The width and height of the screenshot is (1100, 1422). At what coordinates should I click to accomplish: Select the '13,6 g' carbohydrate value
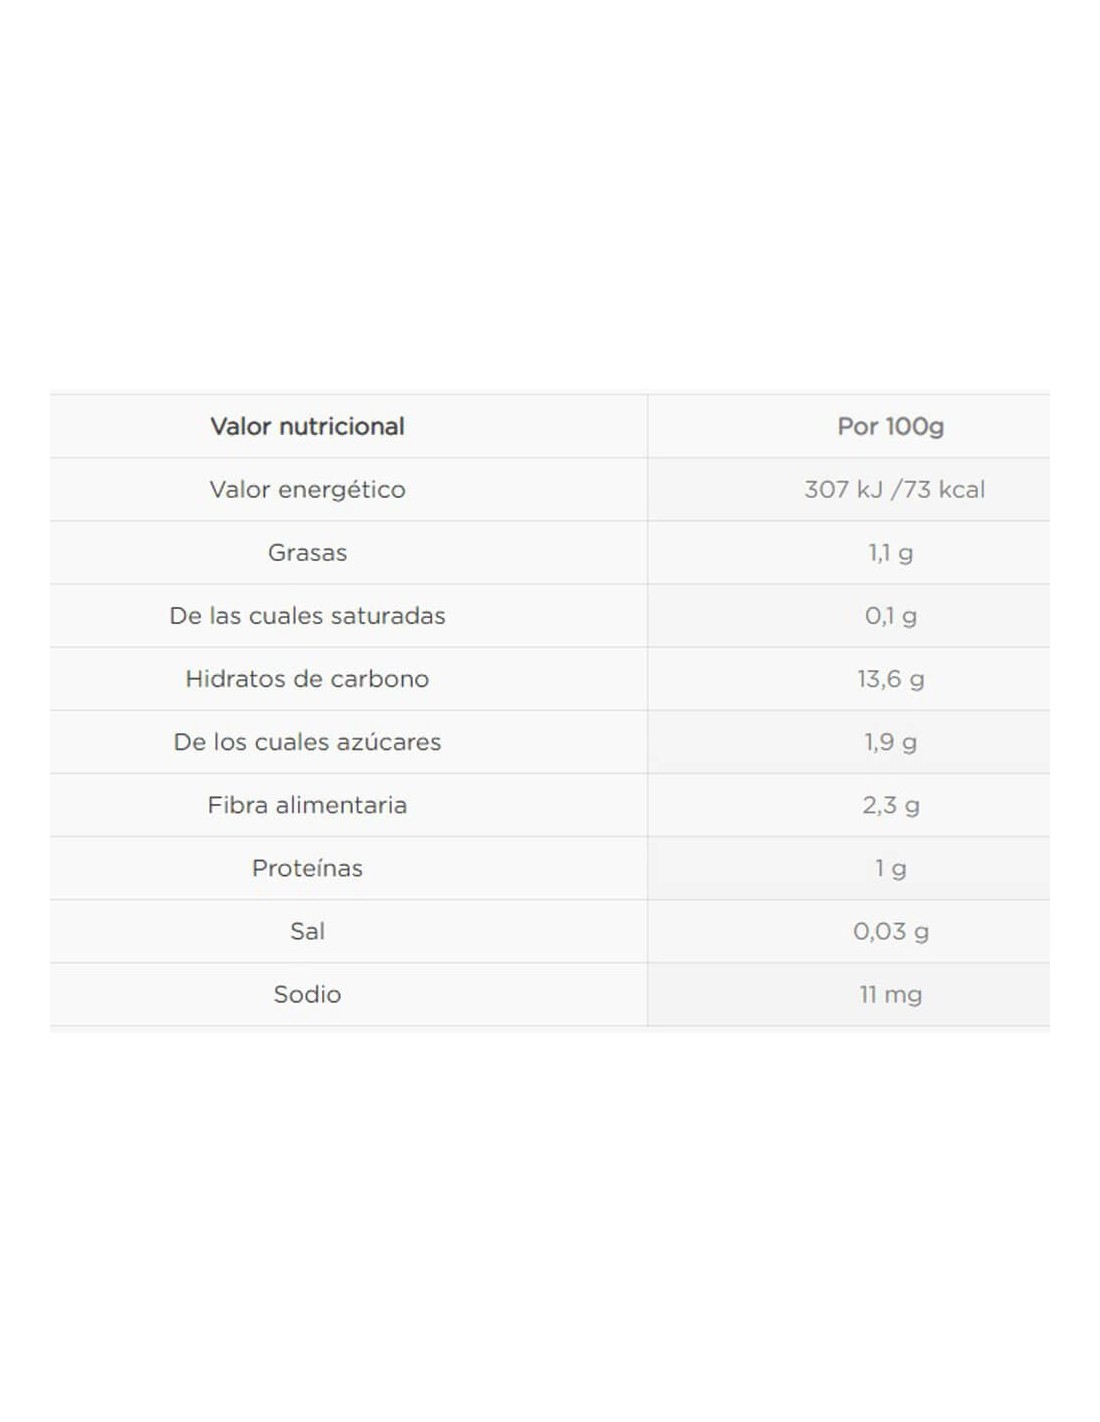[x=890, y=679]
